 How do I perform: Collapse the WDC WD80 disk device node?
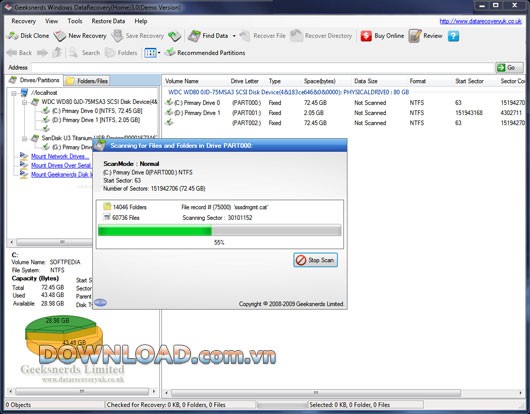pyautogui.click(x=24, y=102)
